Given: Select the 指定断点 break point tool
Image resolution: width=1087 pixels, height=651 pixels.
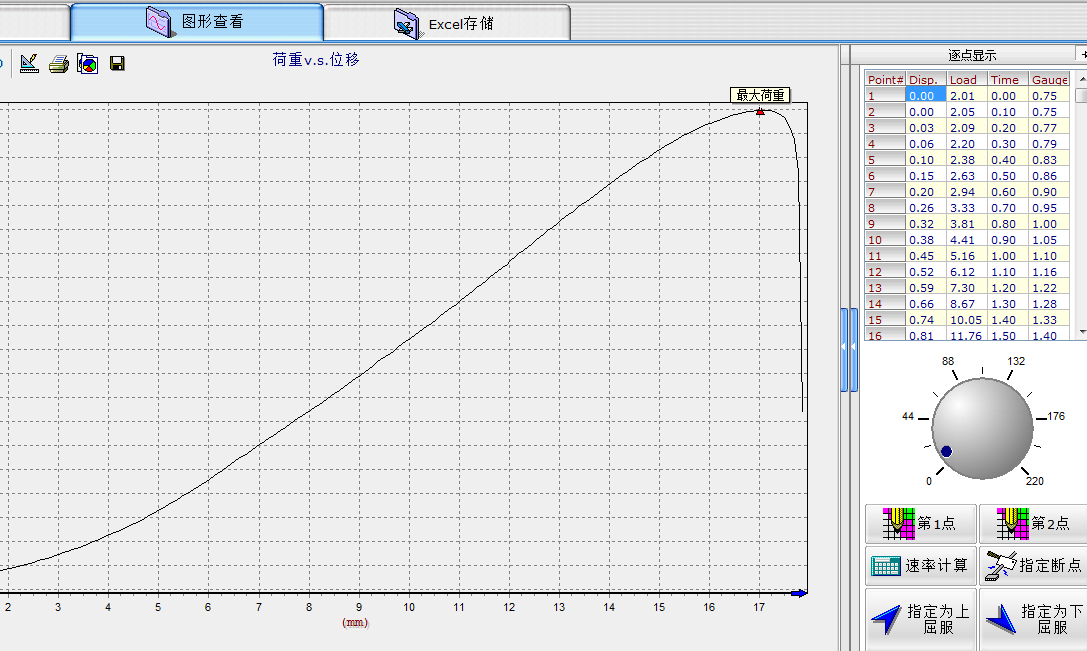Looking at the screenshot, I should pyautogui.click(x=1034, y=565).
